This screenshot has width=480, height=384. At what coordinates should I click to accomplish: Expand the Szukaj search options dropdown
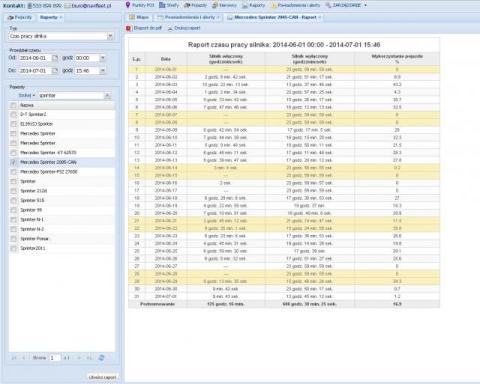pos(27,96)
